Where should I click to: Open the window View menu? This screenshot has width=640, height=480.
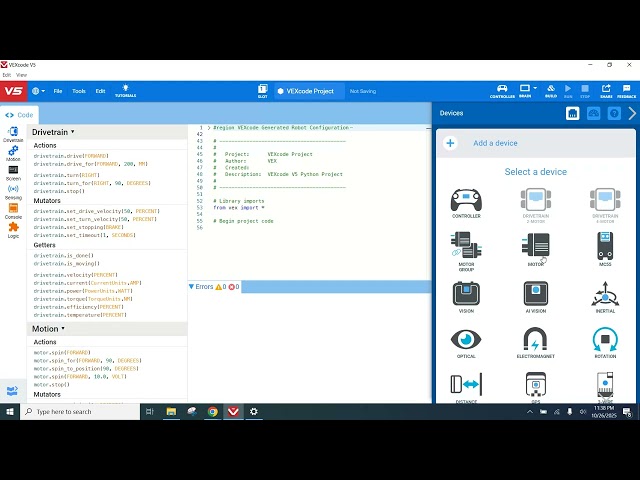tap(21, 75)
